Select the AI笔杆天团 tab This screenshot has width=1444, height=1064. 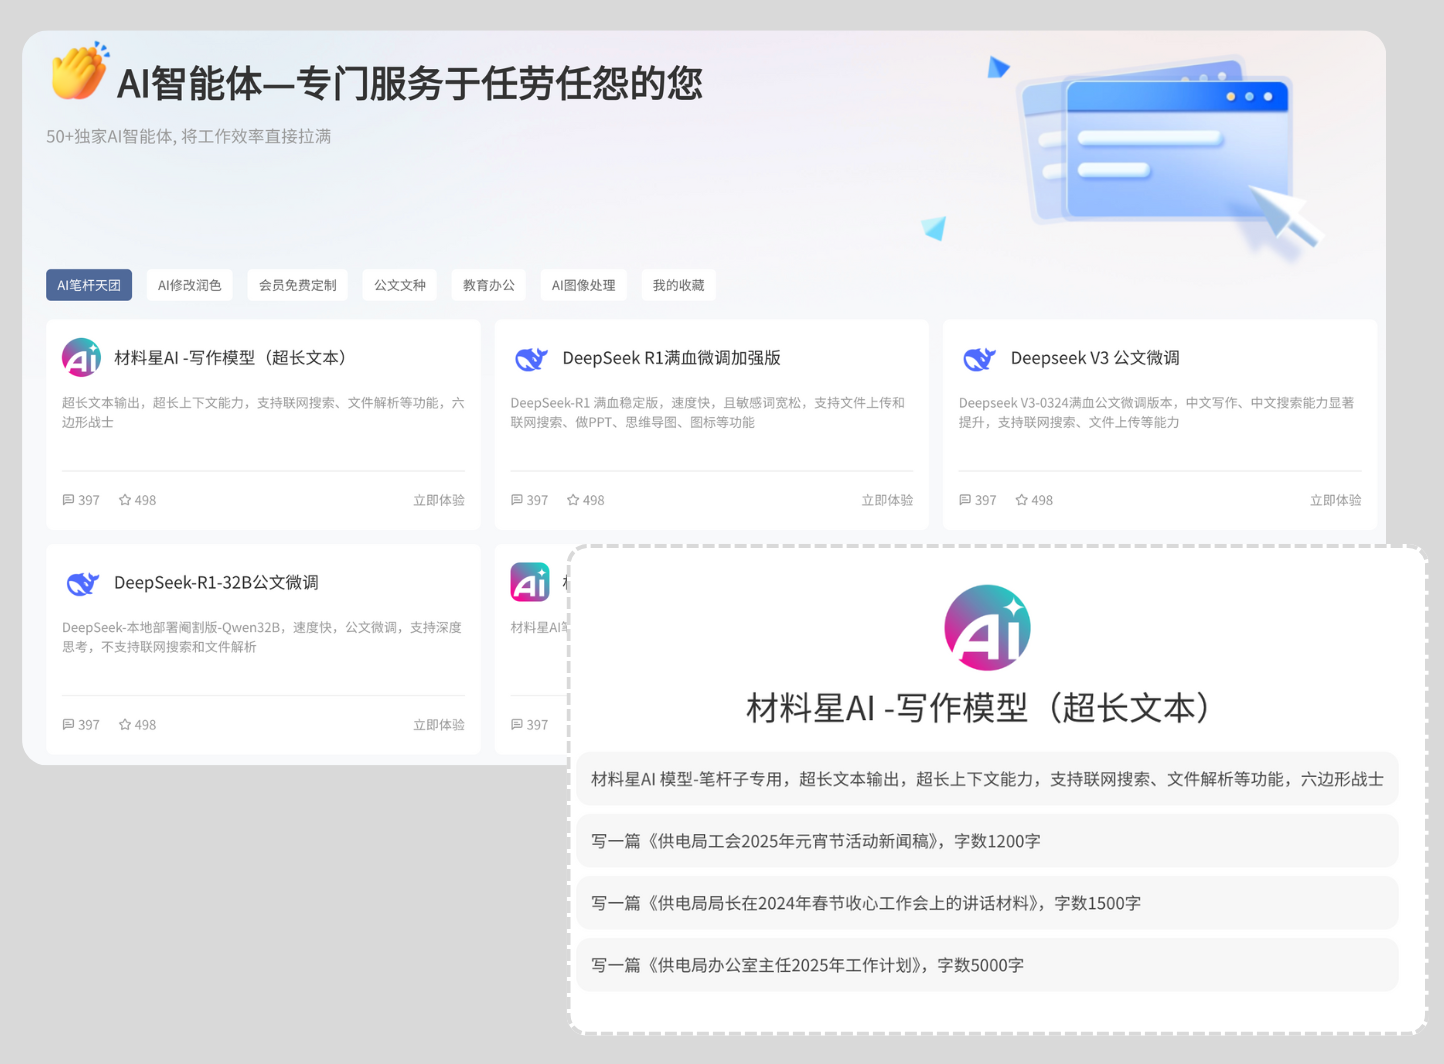pos(89,285)
